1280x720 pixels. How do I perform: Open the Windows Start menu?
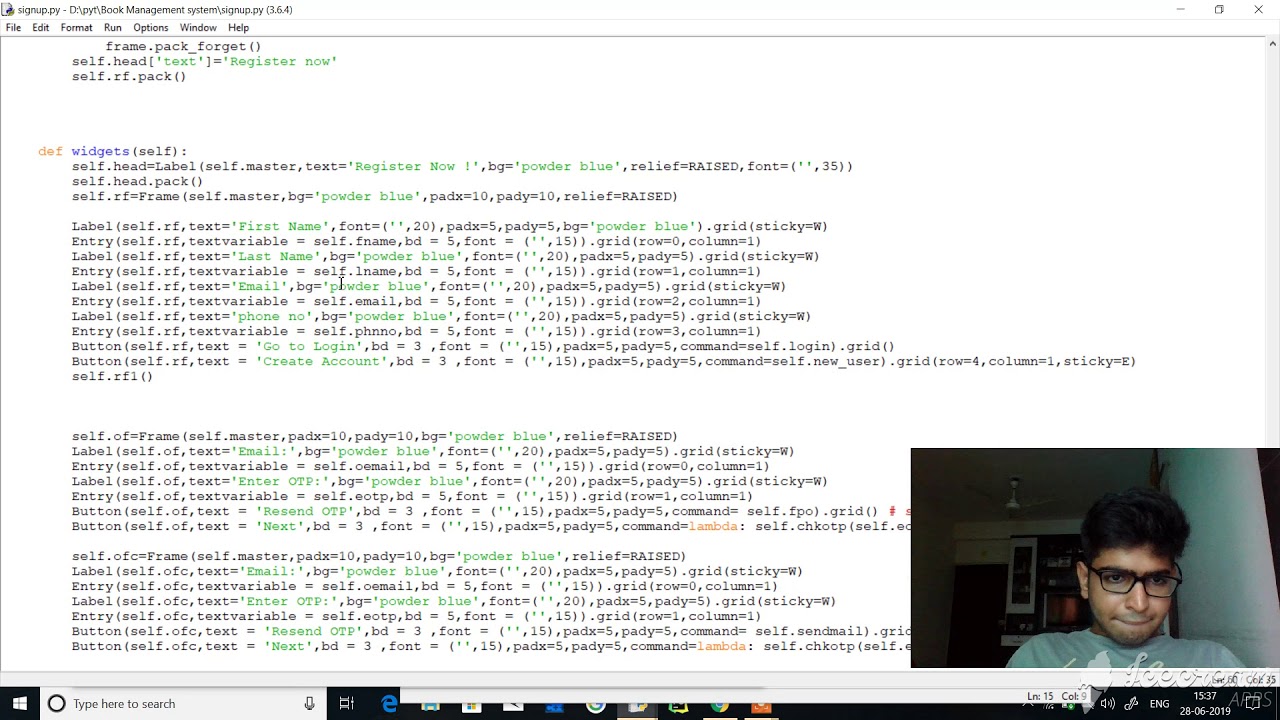[20, 703]
